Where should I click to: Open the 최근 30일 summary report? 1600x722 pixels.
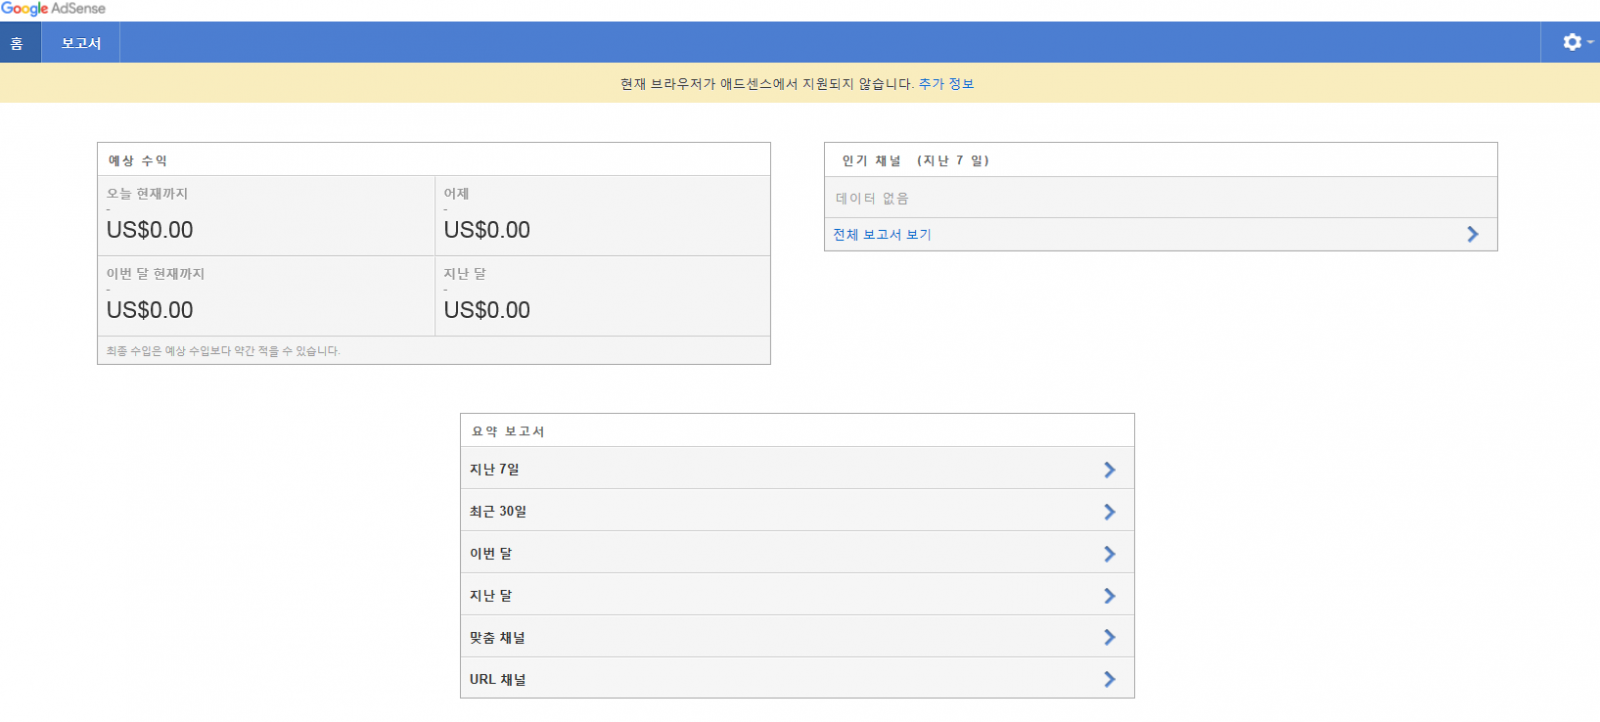(x=498, y=511)
